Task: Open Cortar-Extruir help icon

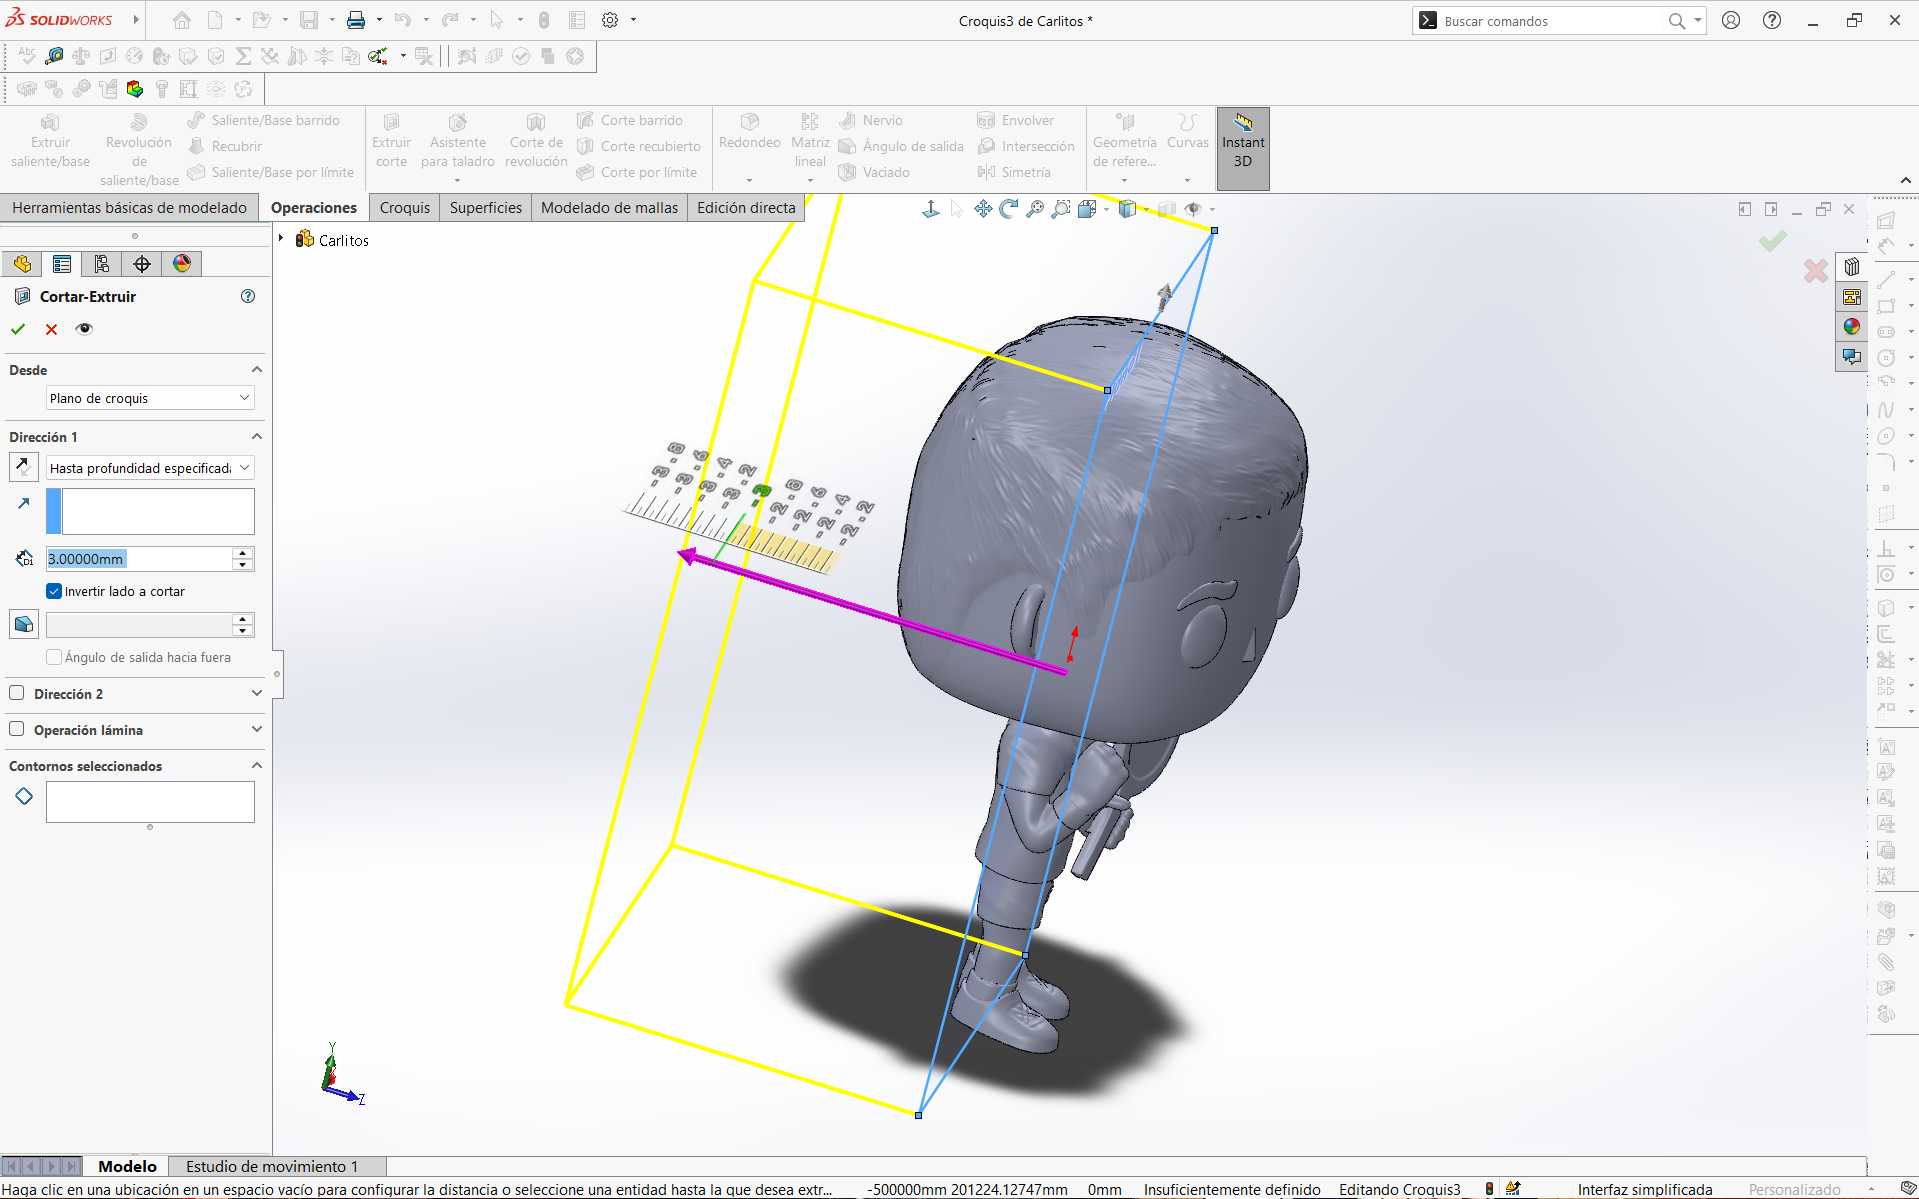Action: [x=248, y=296]
